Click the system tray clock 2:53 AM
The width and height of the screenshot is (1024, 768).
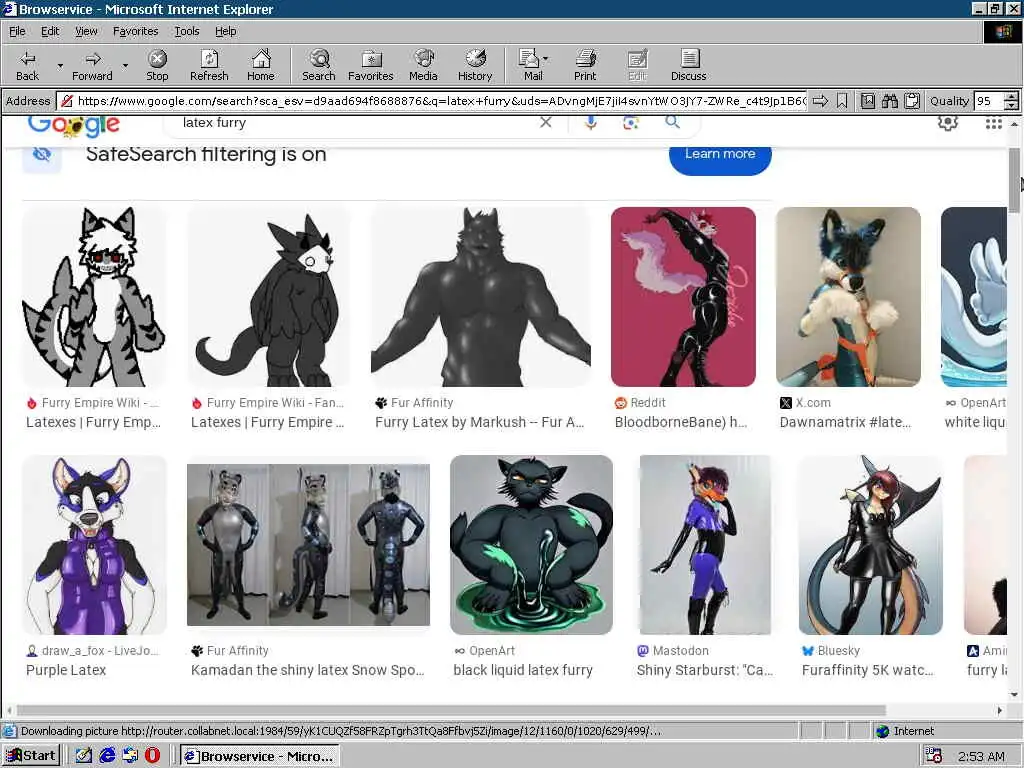click(x=981, y=756)
